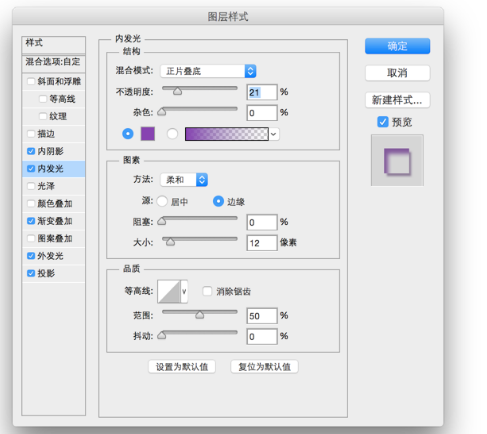Open the 等高线 contour curve picker

pos(169,291)
